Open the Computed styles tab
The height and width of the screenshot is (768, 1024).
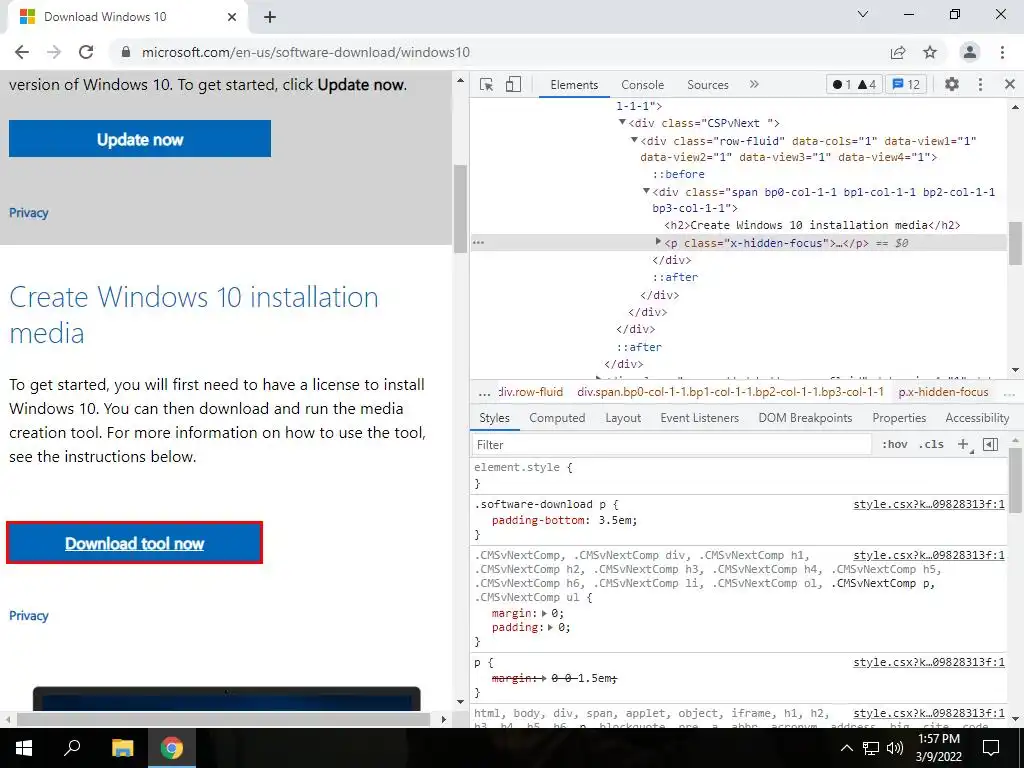coord(557,418)
